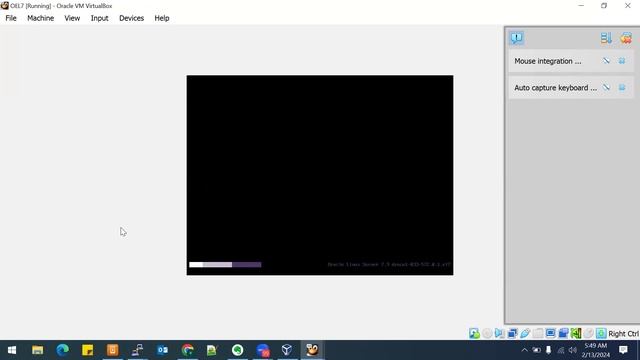640x360 pixels.
Task: Open Windows Action Center notifications icon
Action: pyautogui.click(x=623, y=350)
